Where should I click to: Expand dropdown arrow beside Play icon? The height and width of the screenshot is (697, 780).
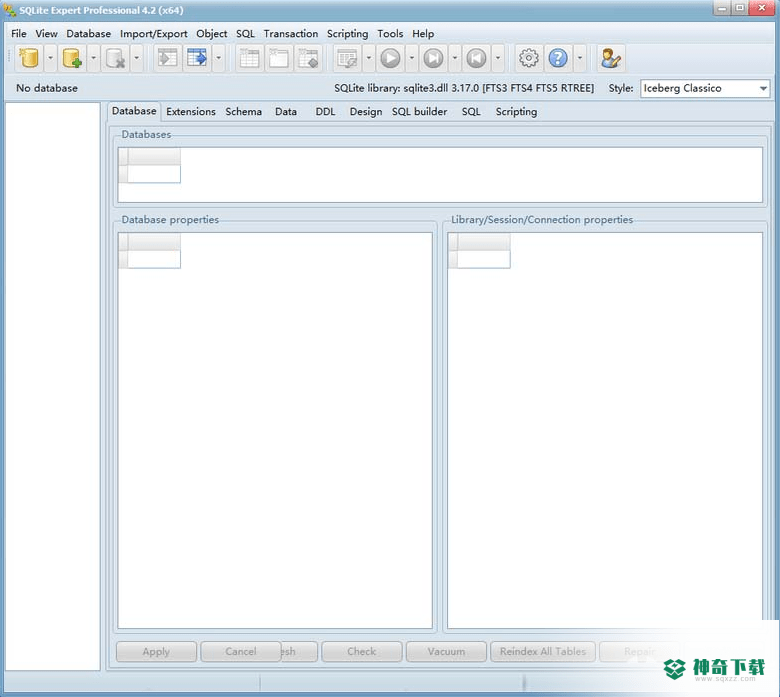(412, 58)
